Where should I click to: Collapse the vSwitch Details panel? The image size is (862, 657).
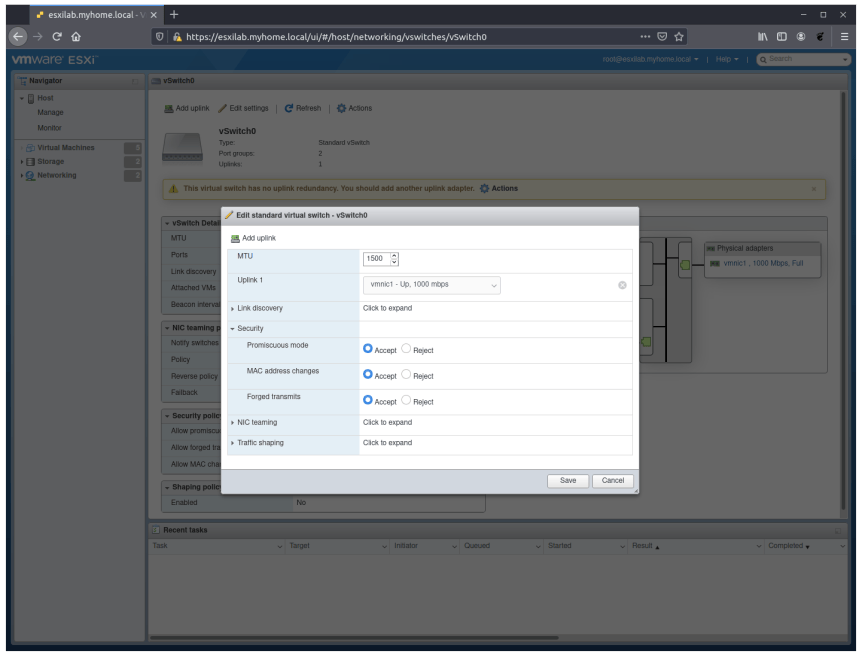[x=167, y=224]
